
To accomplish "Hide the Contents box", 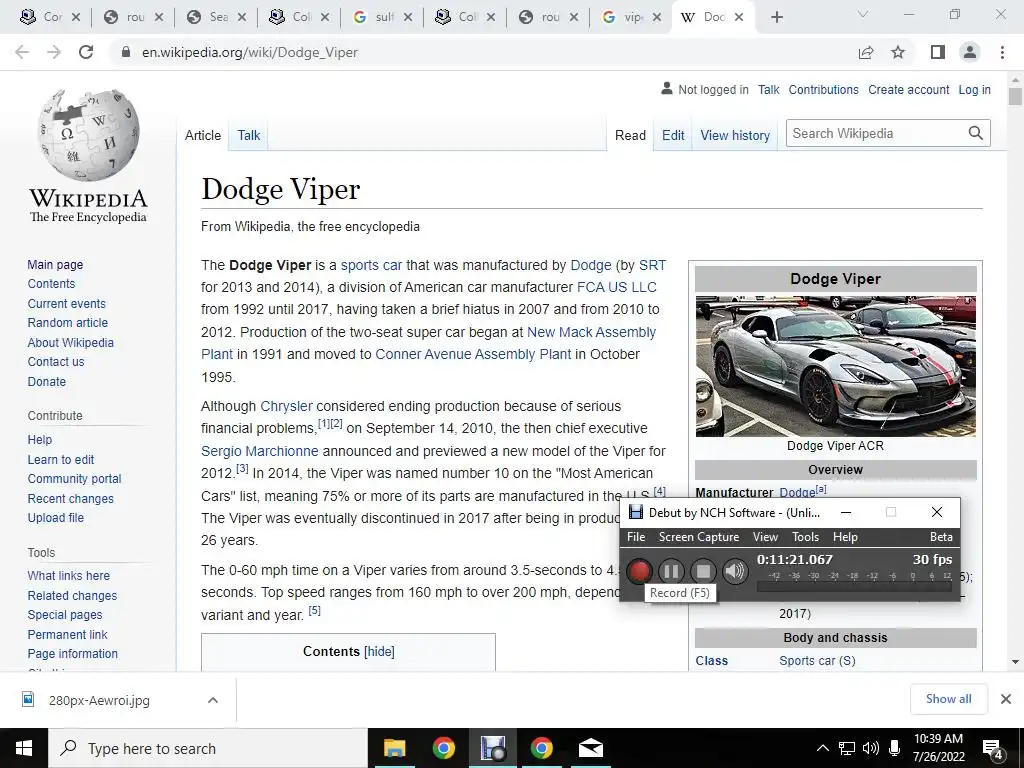I will coord(379,652).
